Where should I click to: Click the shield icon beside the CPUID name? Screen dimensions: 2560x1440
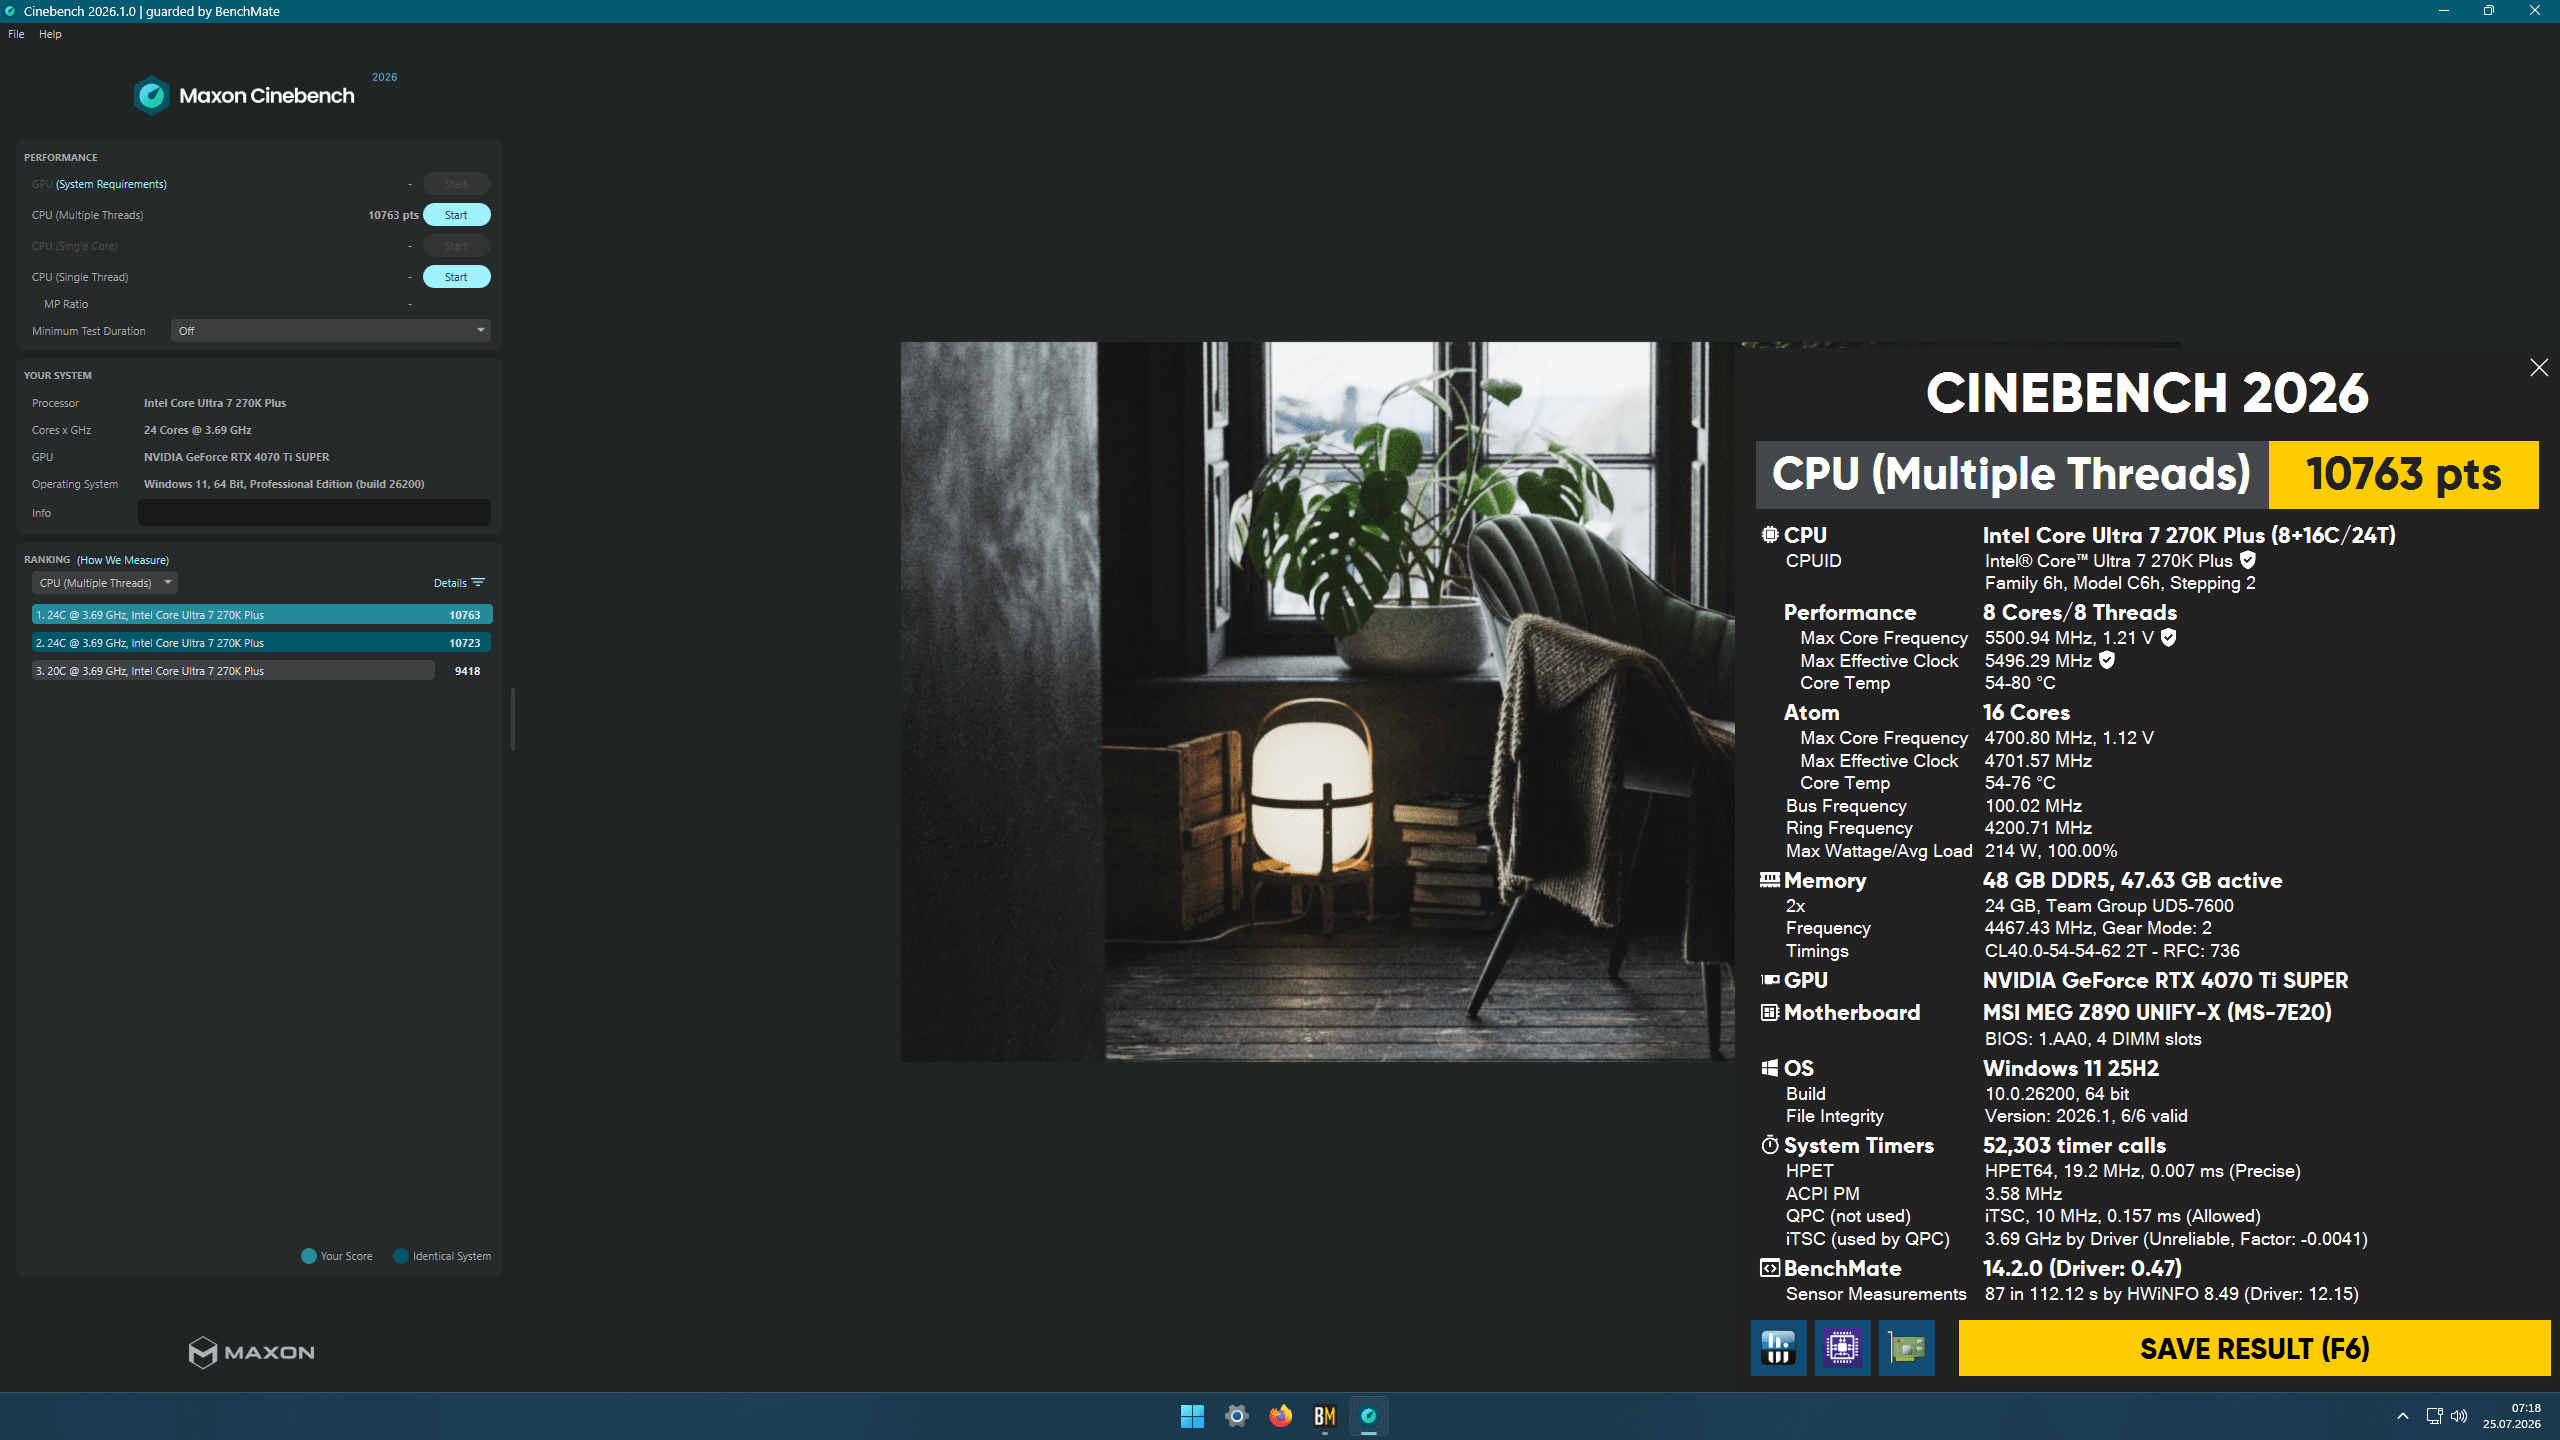(x=2248, y=560)
